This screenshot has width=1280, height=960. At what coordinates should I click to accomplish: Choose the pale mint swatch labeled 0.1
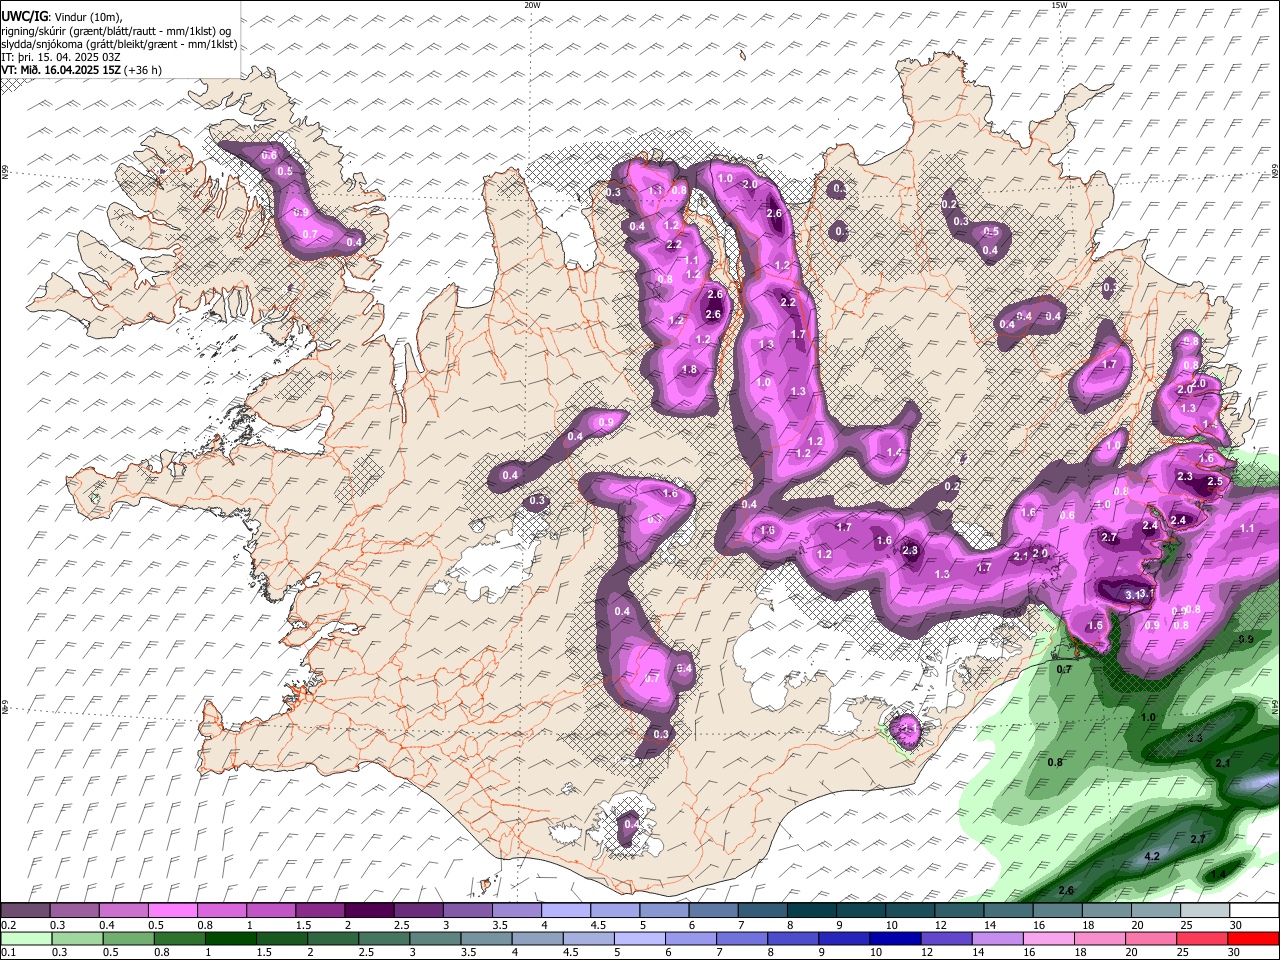click(25, 938)
